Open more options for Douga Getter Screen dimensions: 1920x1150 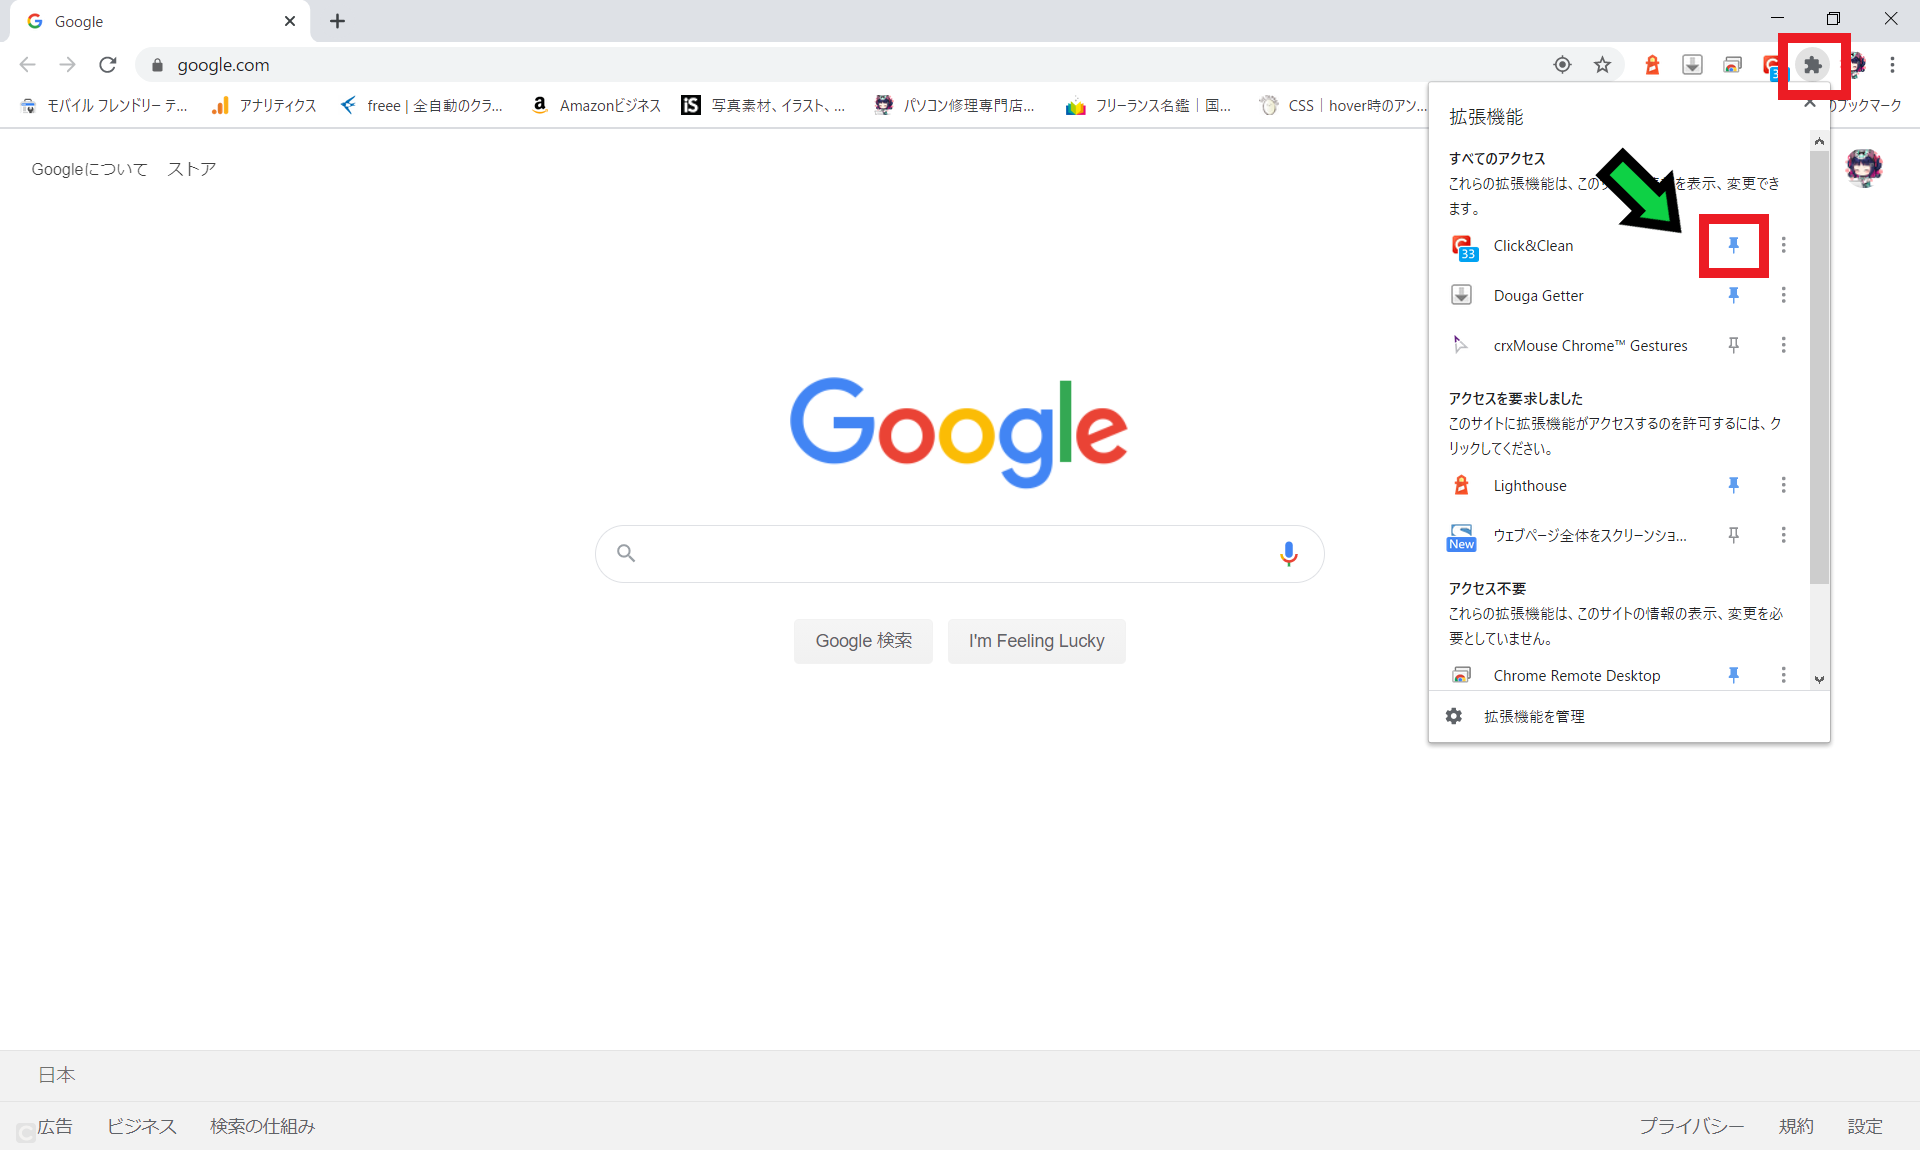click(x=1783, y=295)
